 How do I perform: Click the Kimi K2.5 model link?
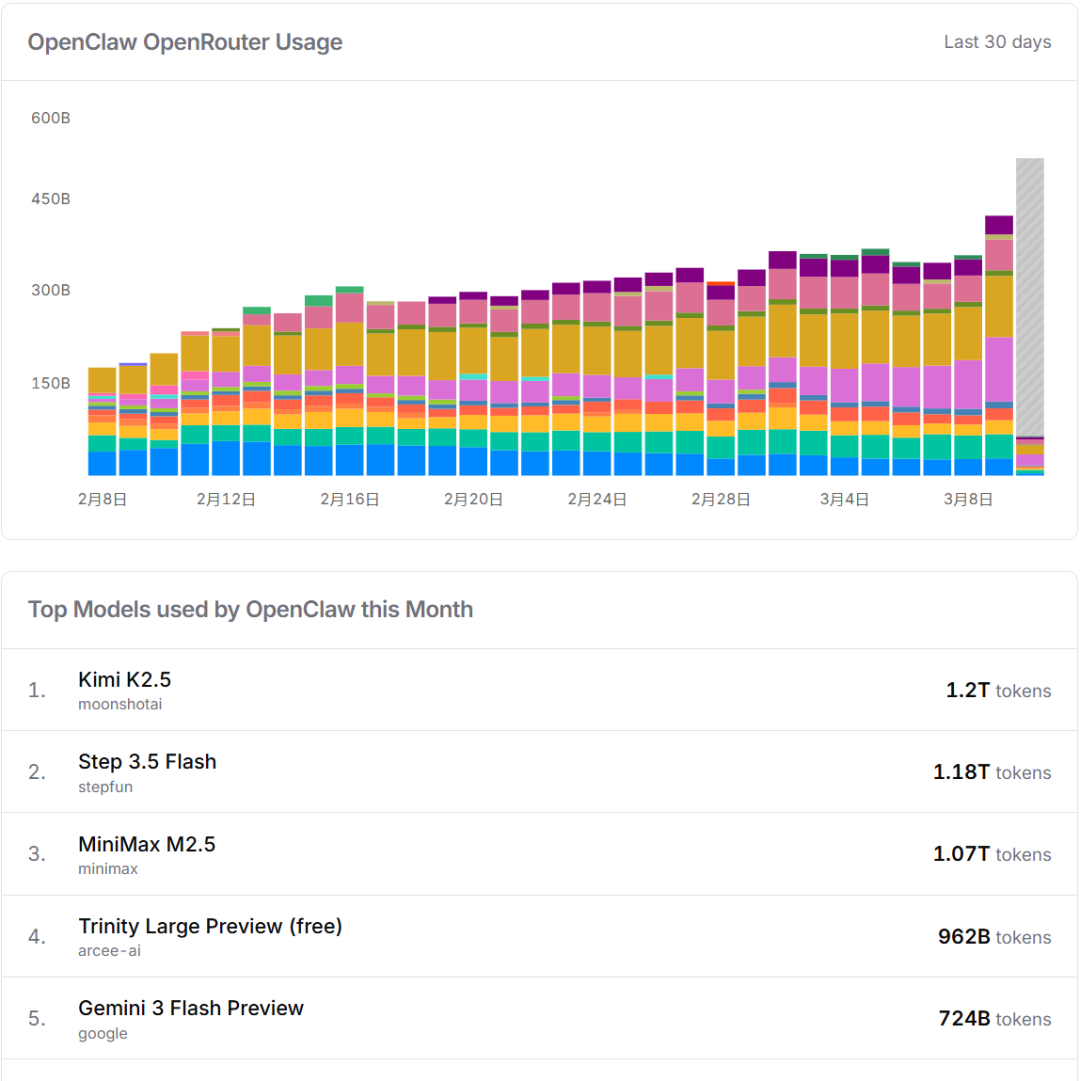click(124, 680)
